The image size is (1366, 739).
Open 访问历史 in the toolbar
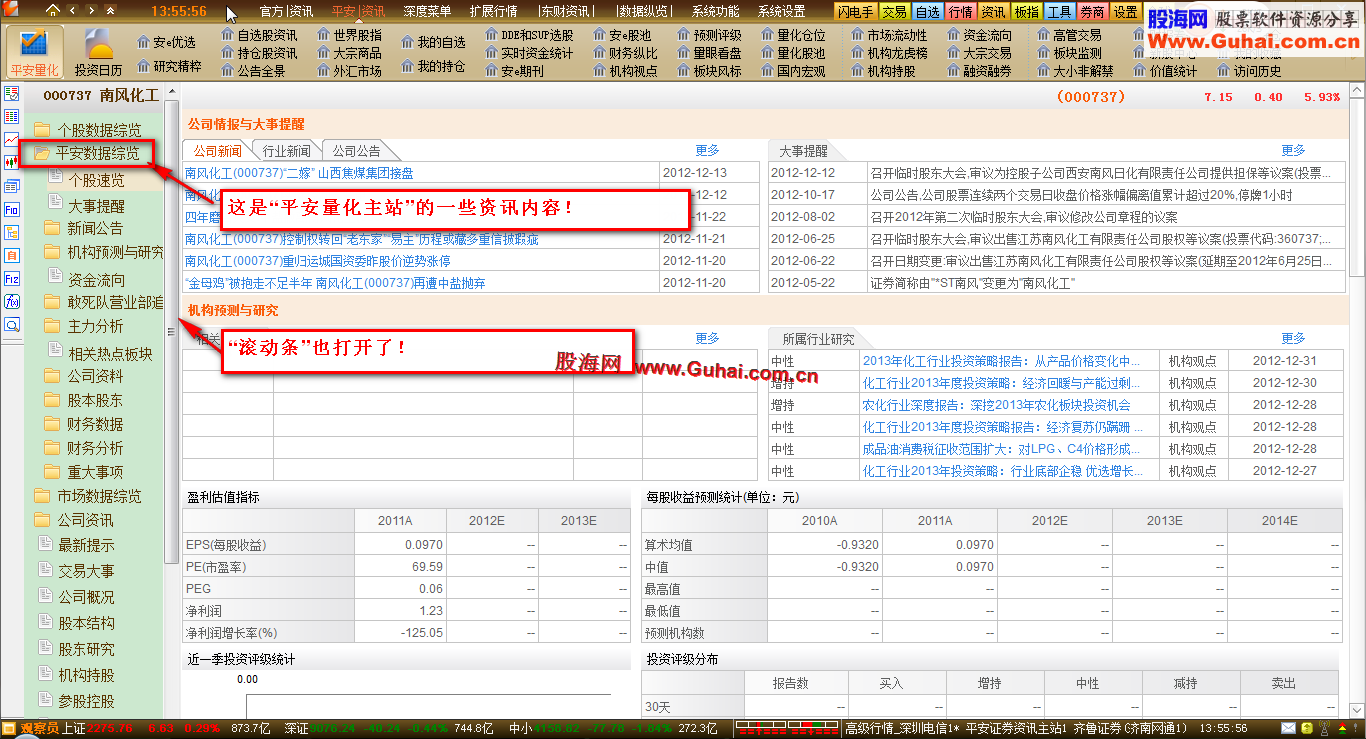(1249, 71)
